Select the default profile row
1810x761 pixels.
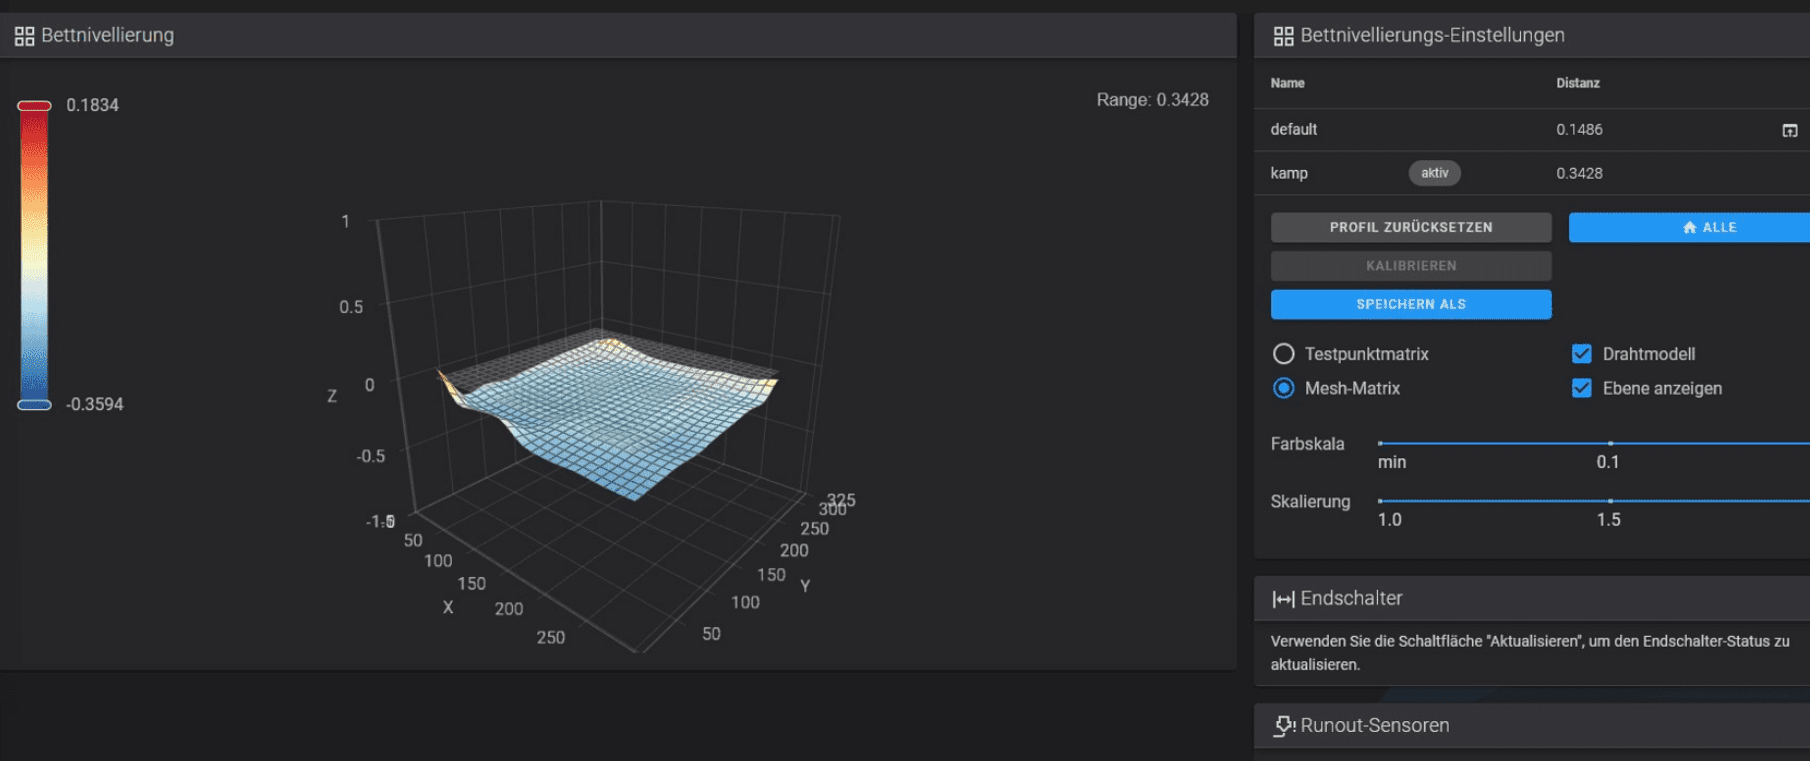click(x=1532, y=130)
